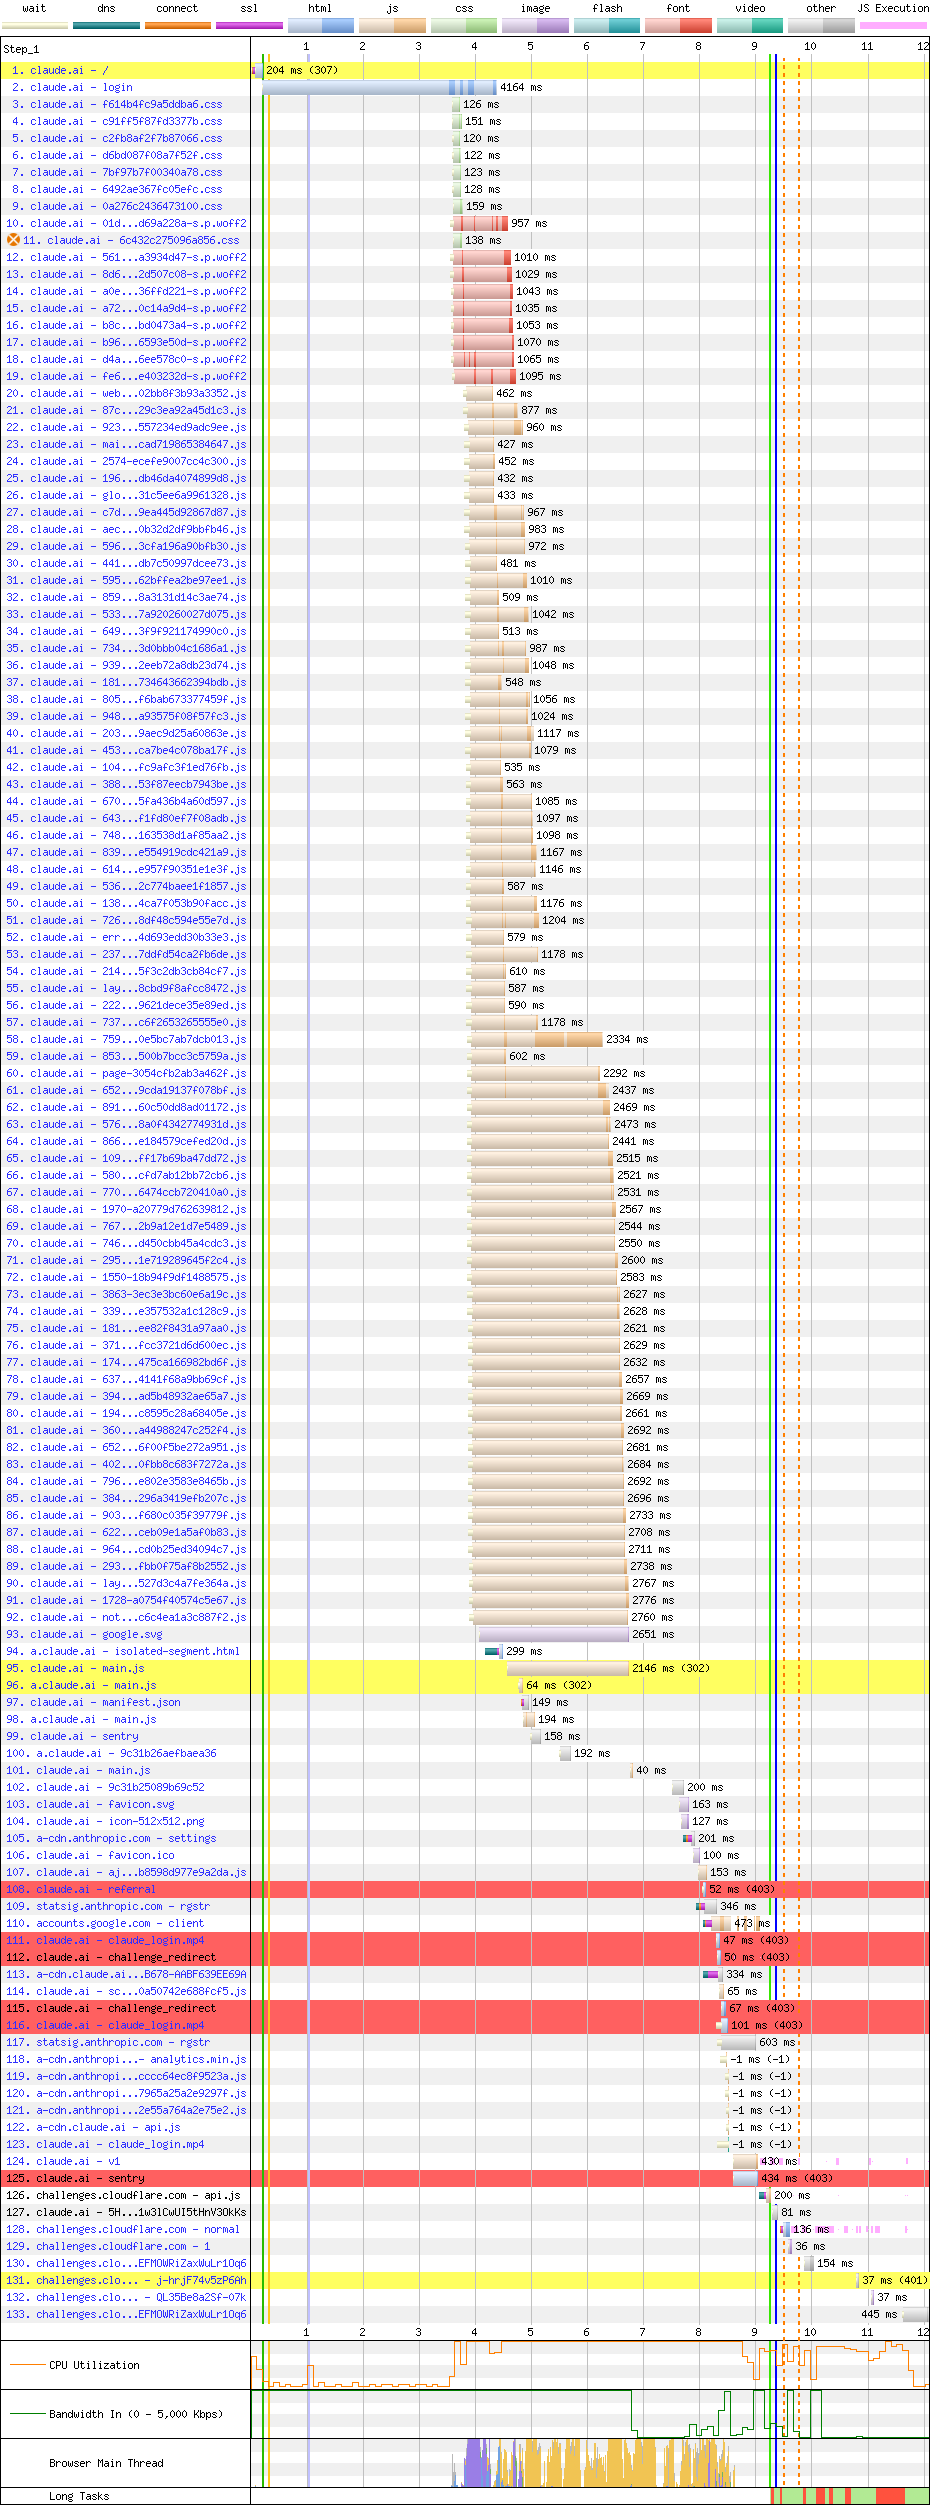Click the orange blocked-request icon on row 11
Viewport: 930px width, 2505px height.
tap(13, 240)
